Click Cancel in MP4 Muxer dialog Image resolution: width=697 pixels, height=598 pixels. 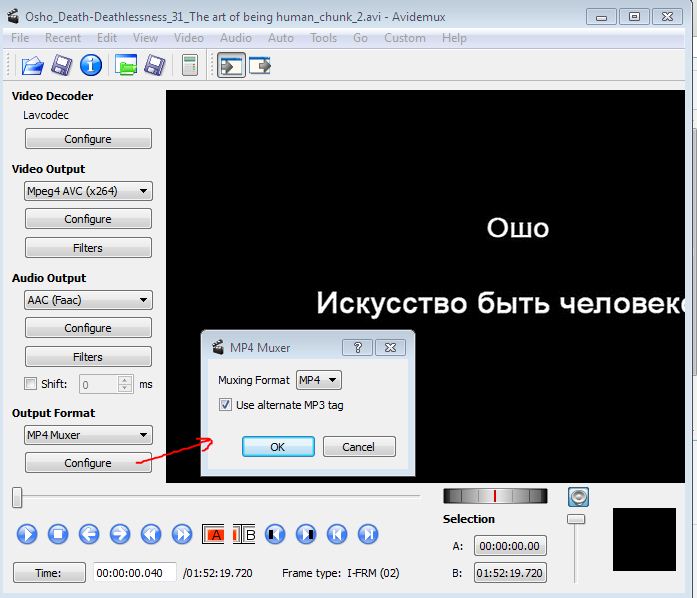pyautogui.click(x=359, y=447)
